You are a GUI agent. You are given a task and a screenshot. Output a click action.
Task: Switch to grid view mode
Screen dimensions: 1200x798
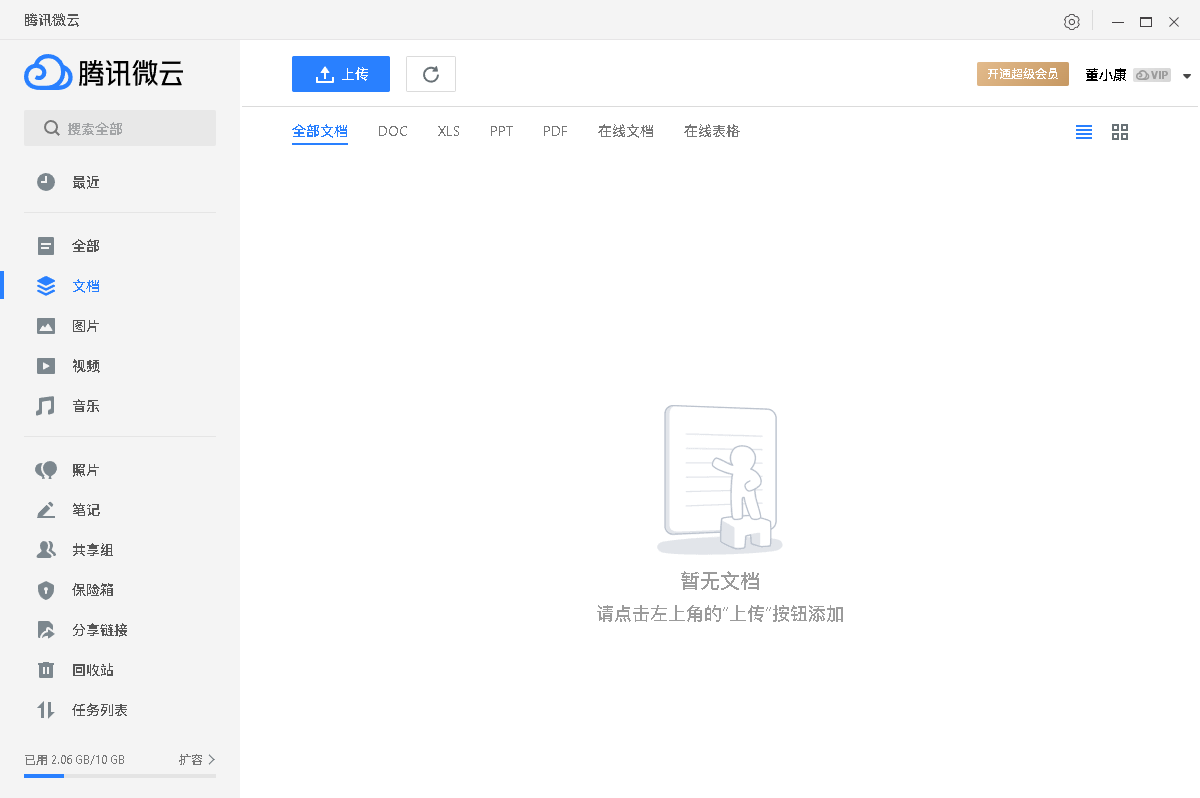pyautogui.click(x=1119, y=131)
